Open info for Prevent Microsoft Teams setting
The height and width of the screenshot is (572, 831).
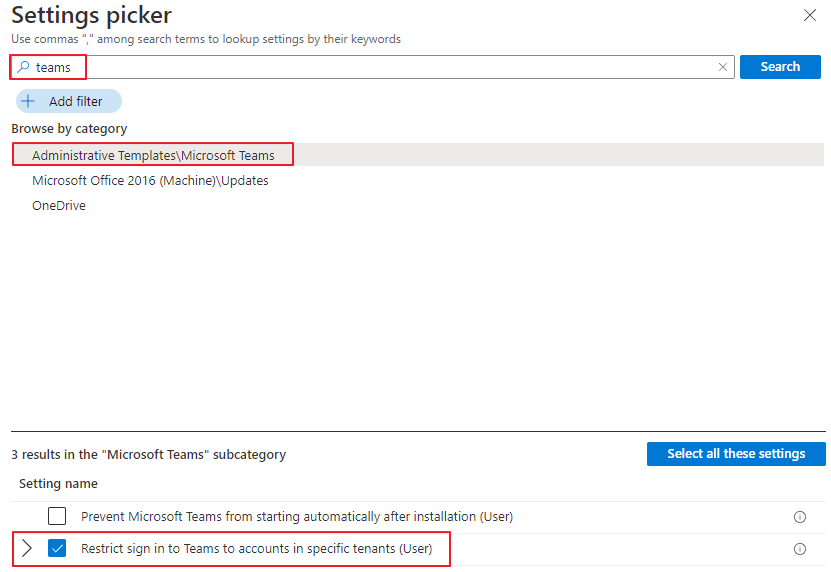[x=800, y=517]
